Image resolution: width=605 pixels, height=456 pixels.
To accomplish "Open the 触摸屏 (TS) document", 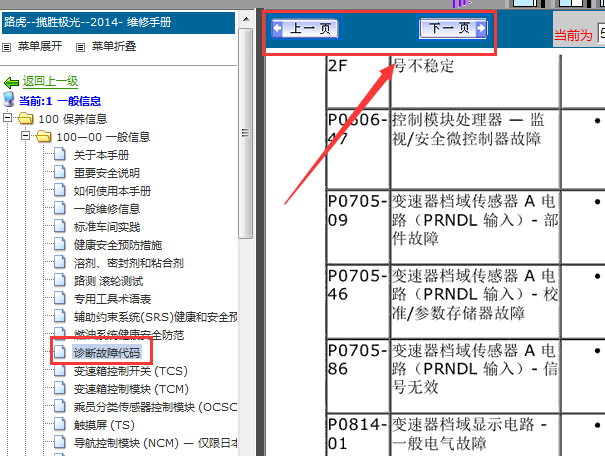I will [104, 425].
